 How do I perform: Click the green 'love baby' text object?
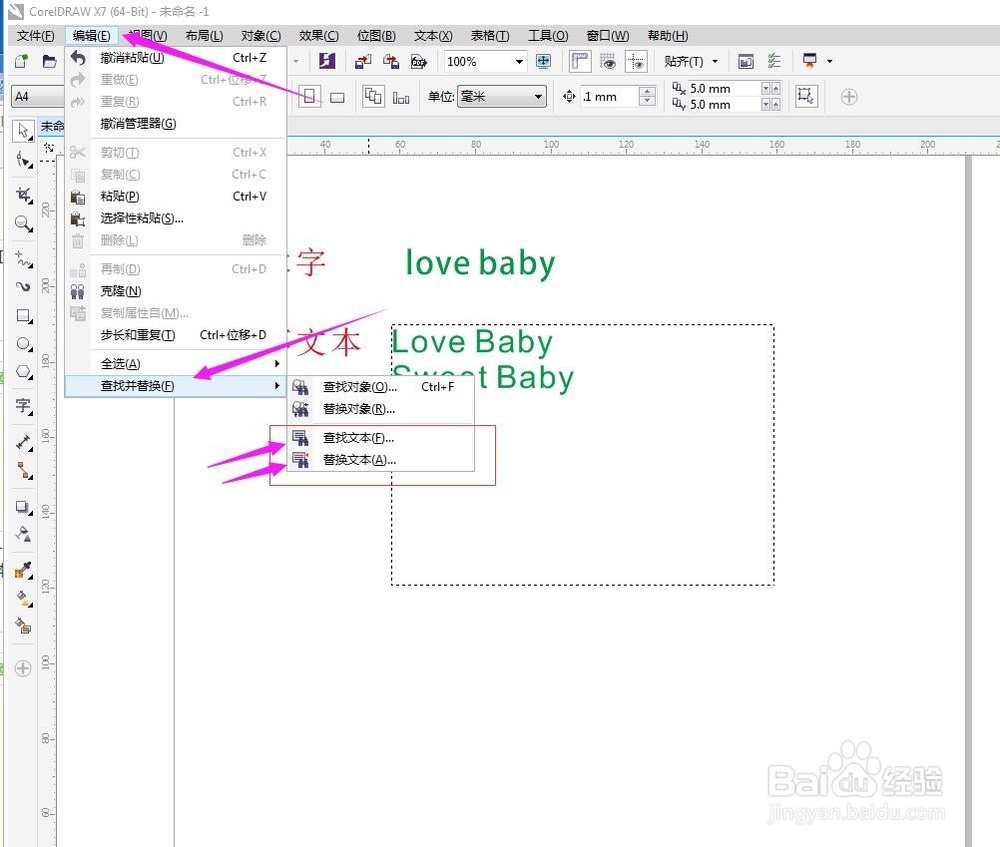[480, 264]
